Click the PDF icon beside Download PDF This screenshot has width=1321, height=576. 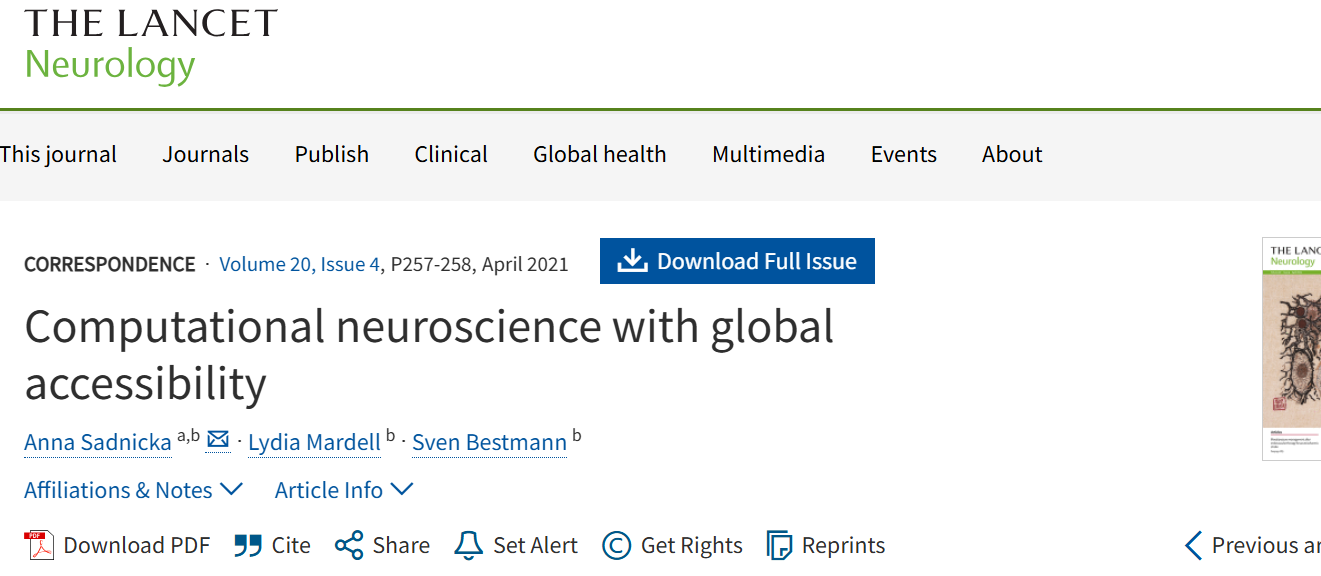[x=39, y=546]
